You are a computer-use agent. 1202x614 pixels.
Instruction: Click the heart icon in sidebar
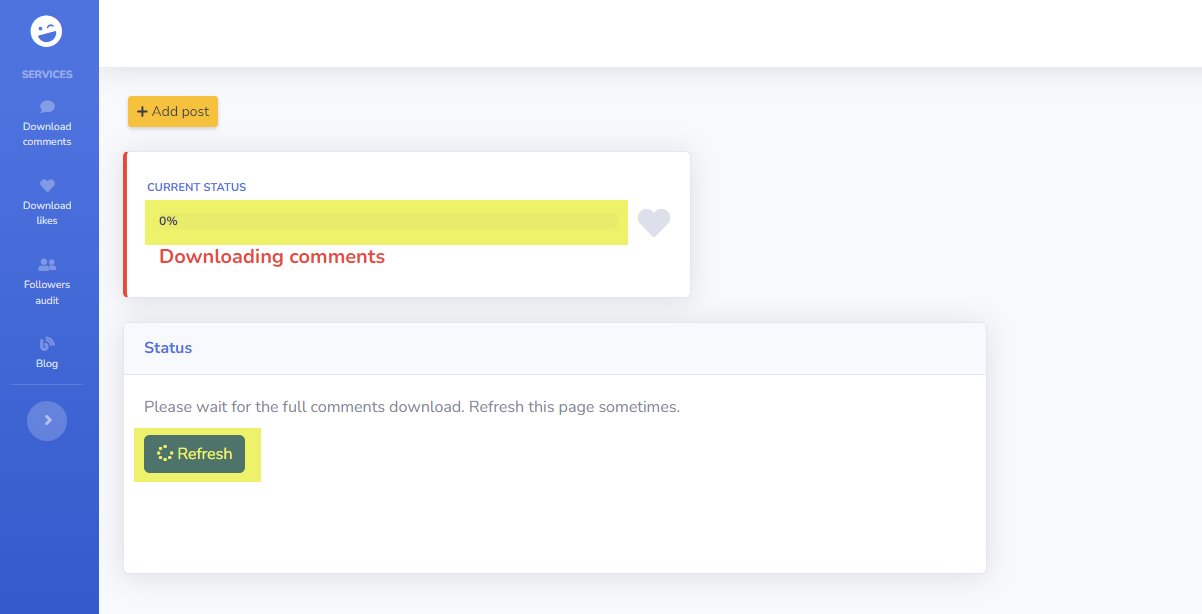[x=47, y=185]
